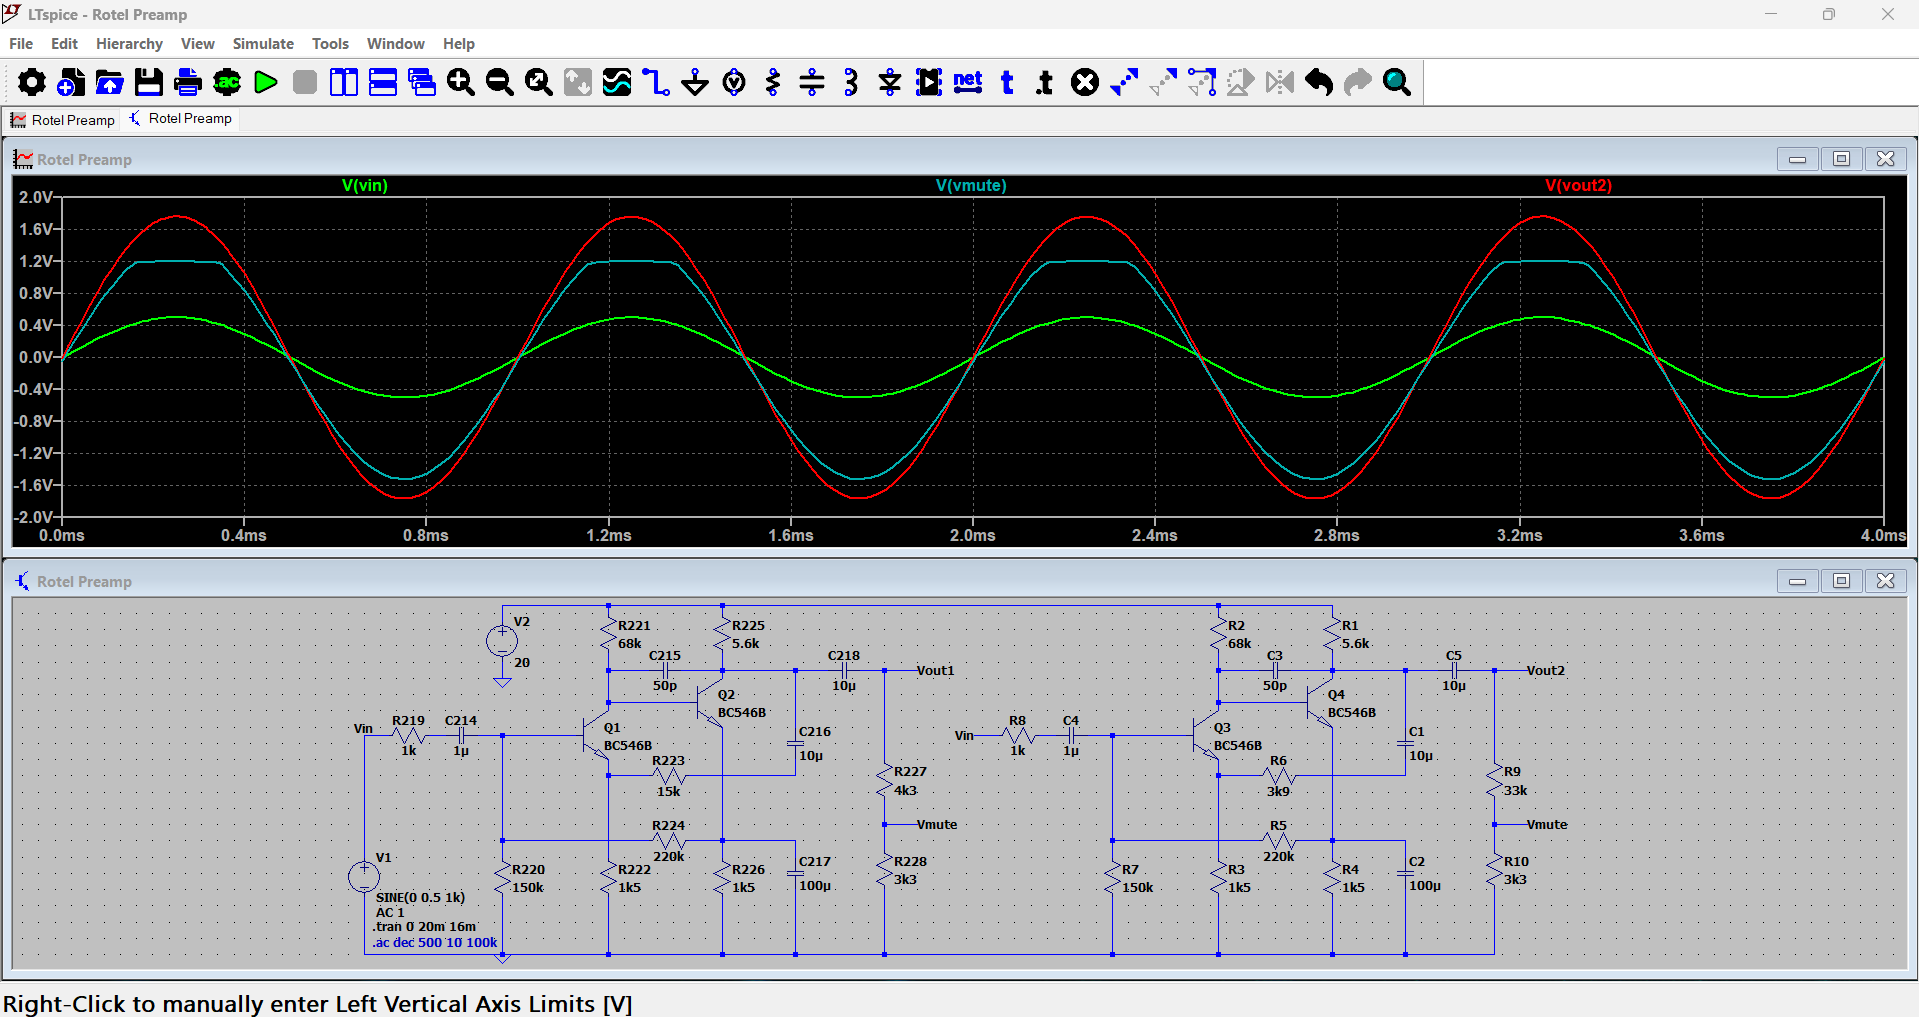Select the blue move tool

pos(1124,82)
